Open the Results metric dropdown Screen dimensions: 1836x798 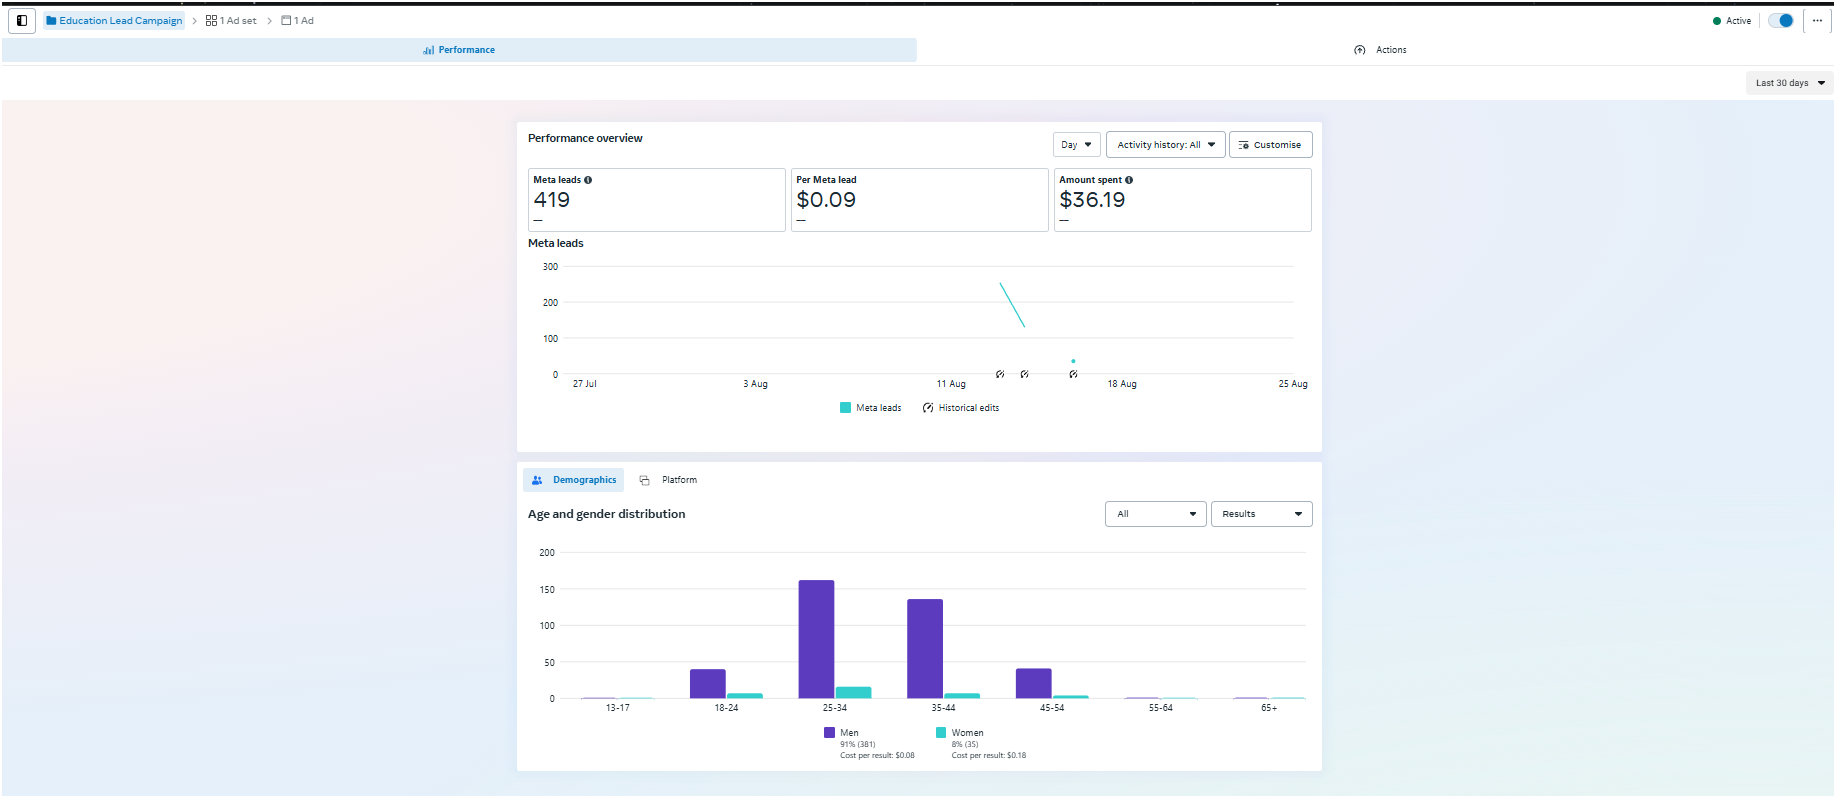tap(1261, 514)
